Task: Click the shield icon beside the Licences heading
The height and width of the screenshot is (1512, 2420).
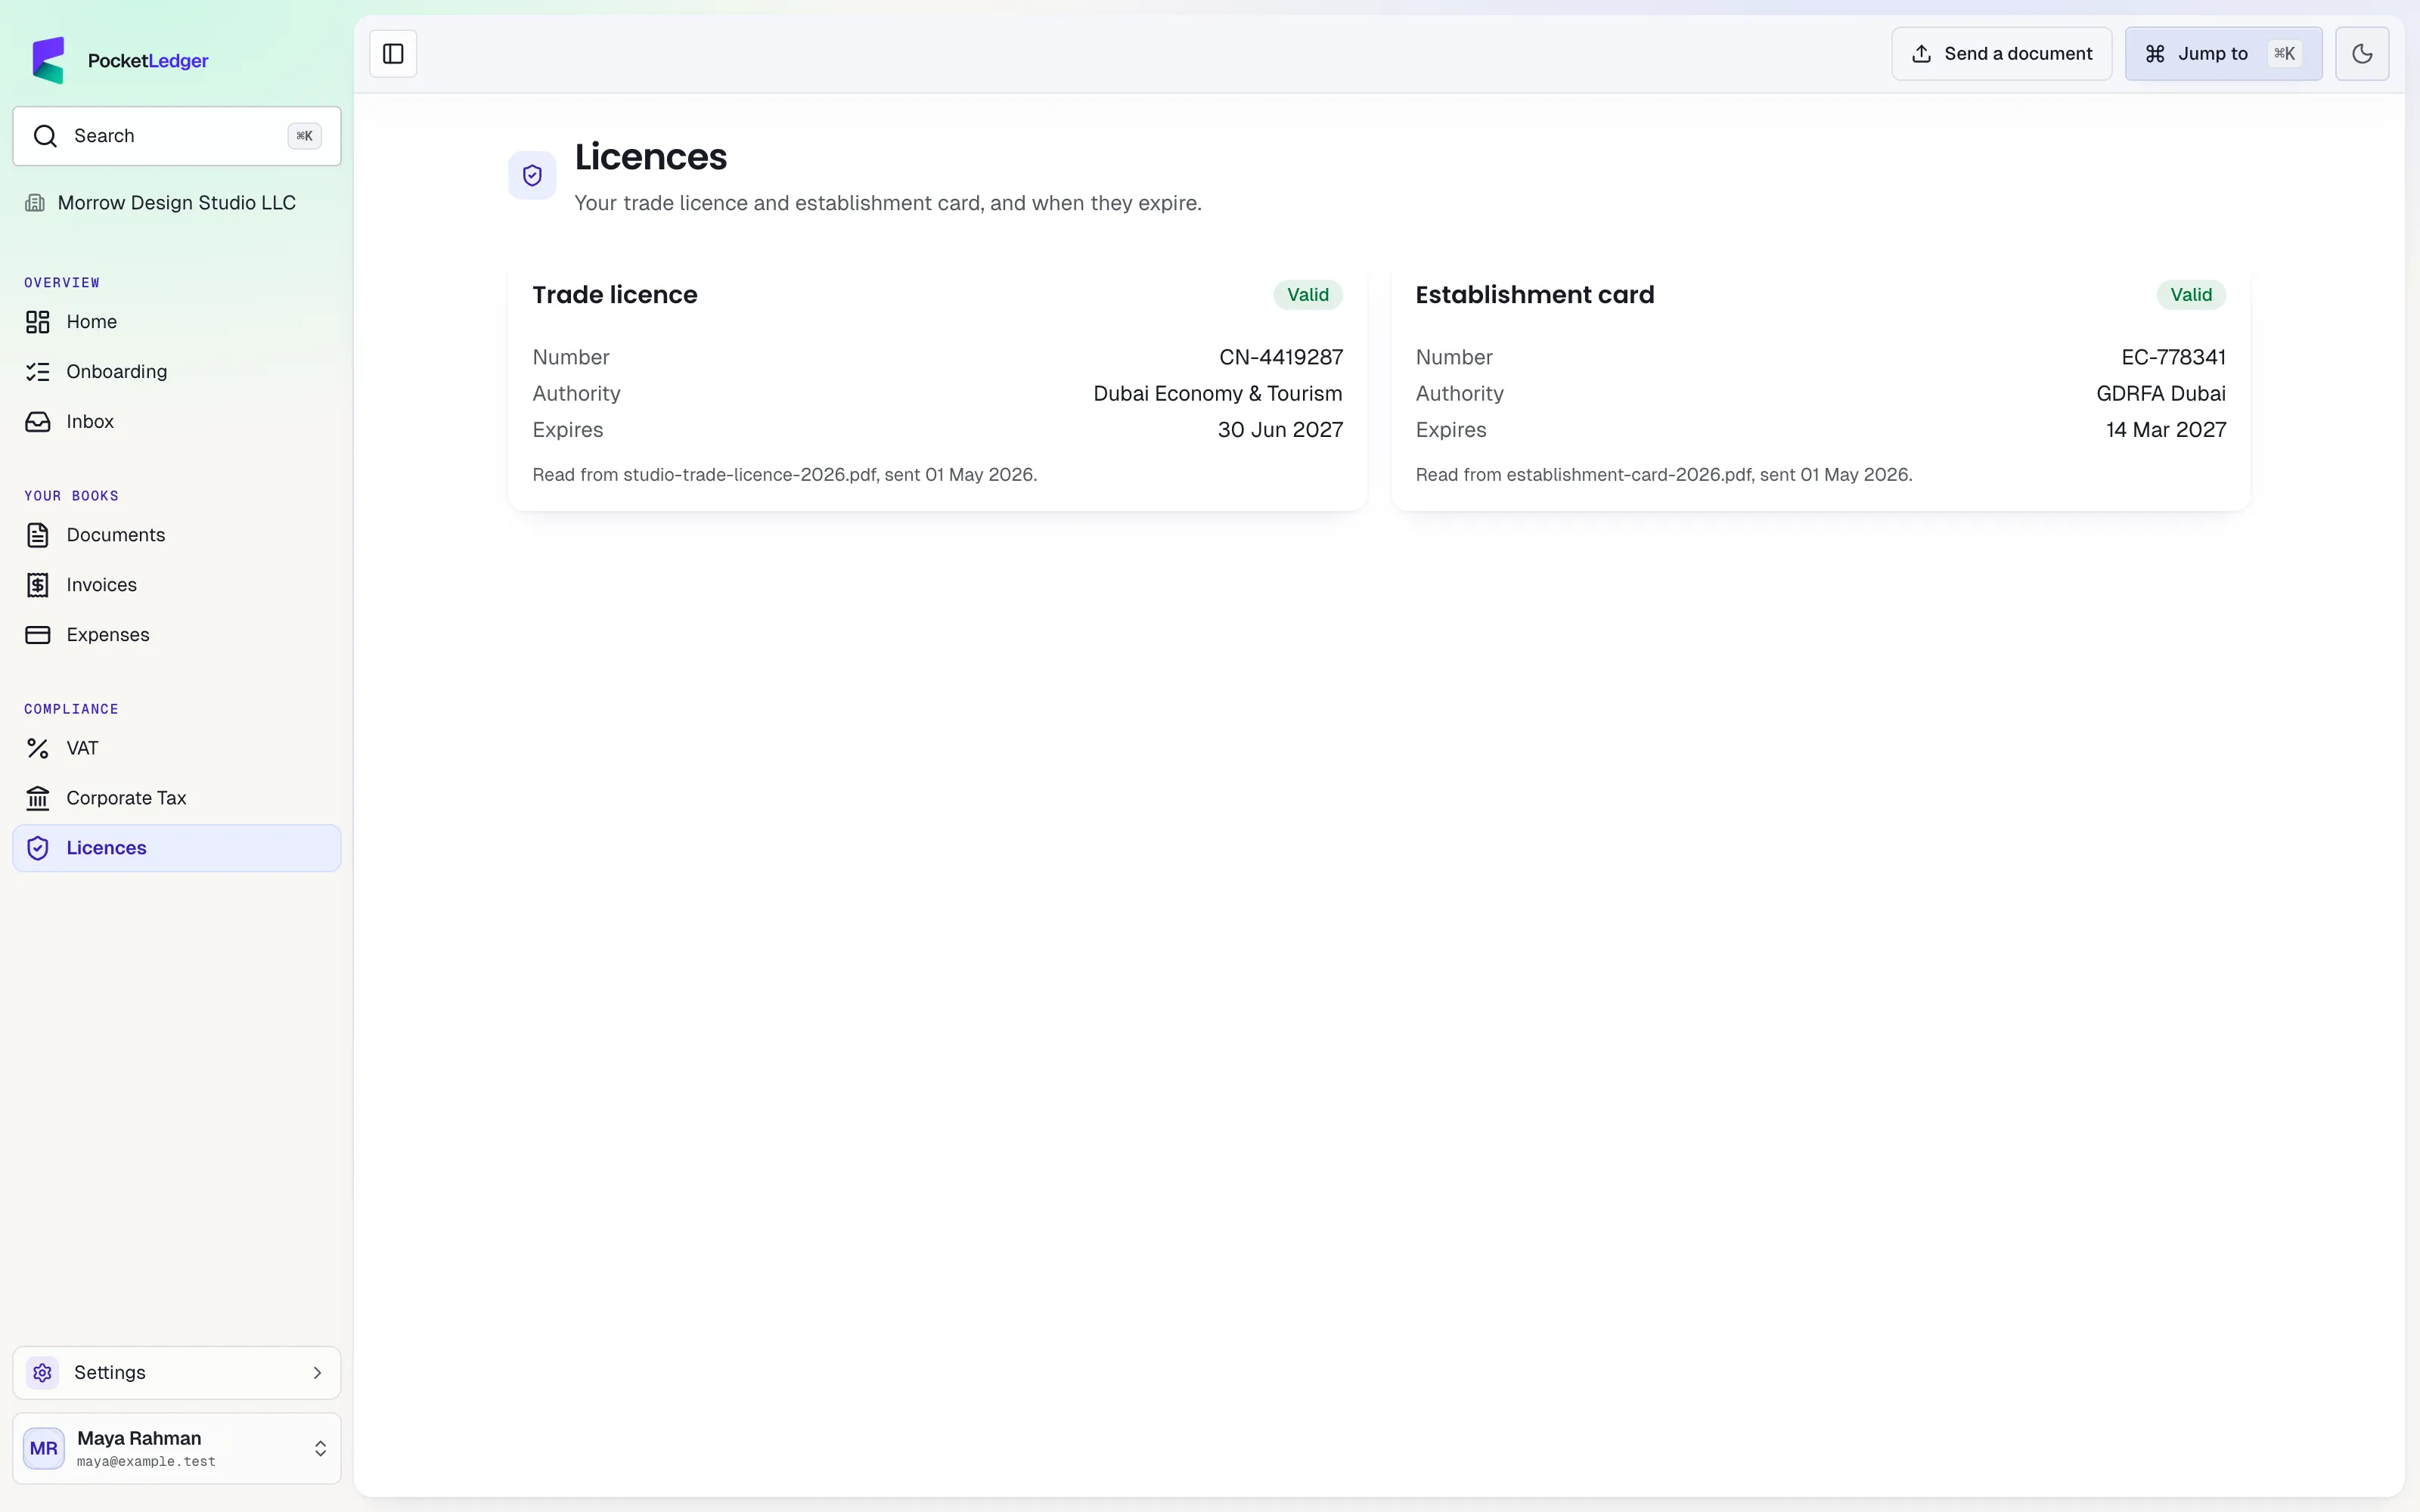Action: pyautogui.click(x=532, y=176)
